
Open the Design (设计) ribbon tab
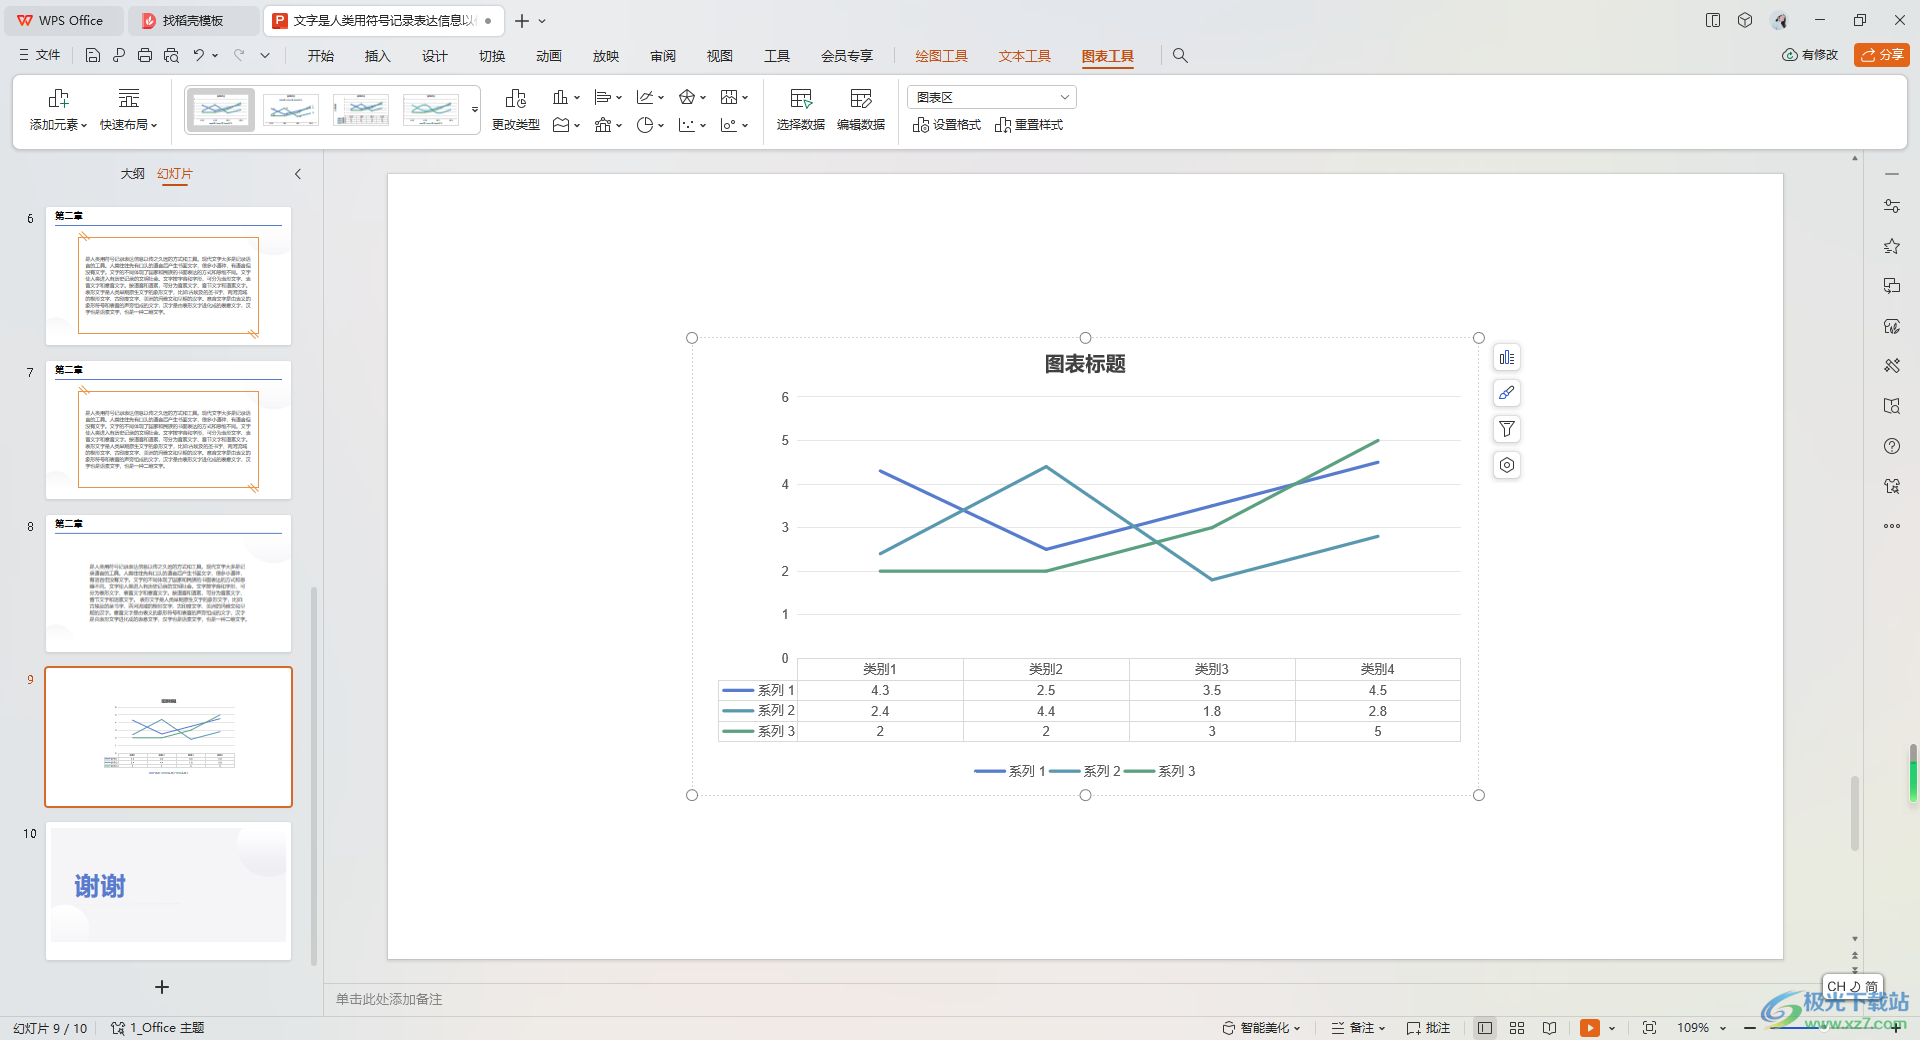tap(435, 56)
